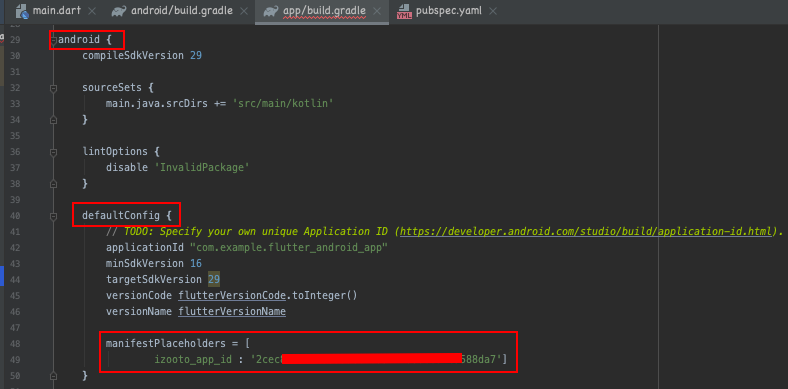Close the pubspec.yaml tab
788x389 pixels.
[492, 11]
